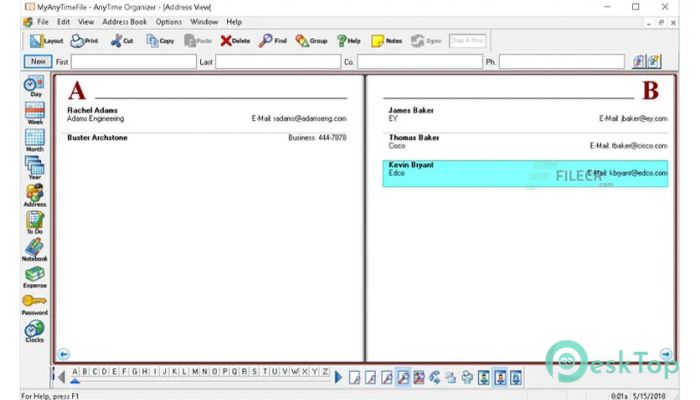
Task: Click the Print toolbar icon
Action: (84, 41)
